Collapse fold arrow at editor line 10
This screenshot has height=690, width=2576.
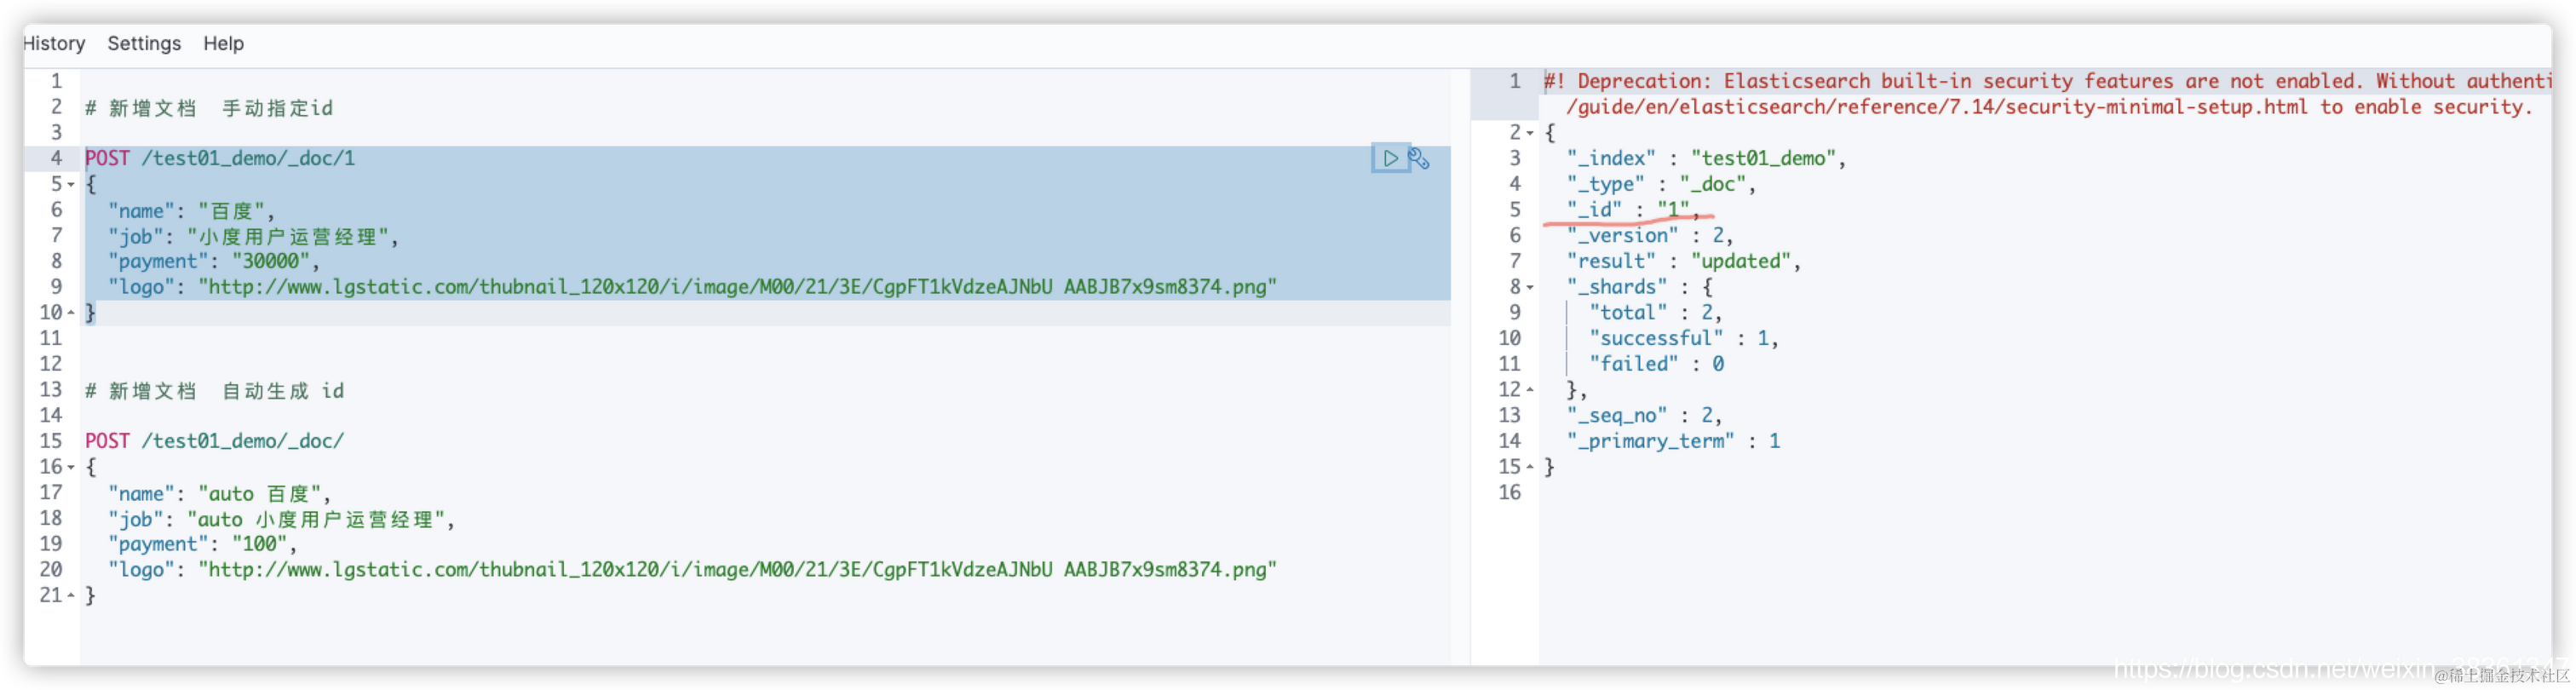[x=71, y=313]
